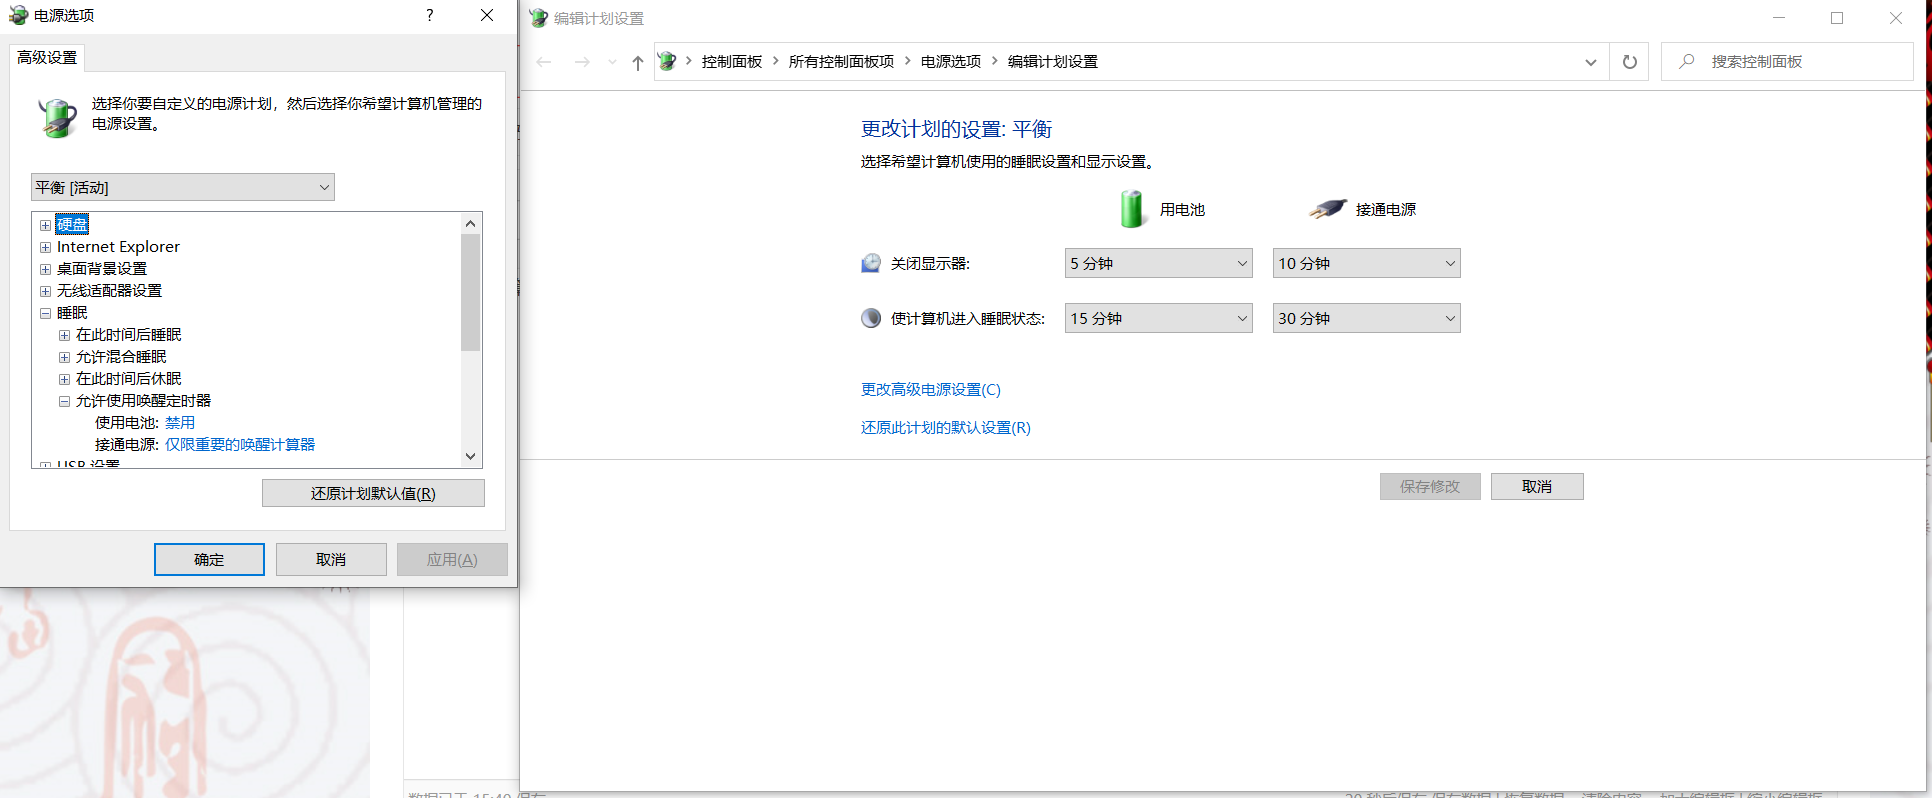This screenshot has width=1932, height=798.
Task: Click the battery icon beside the dialog description
Action: click(57, 117)
